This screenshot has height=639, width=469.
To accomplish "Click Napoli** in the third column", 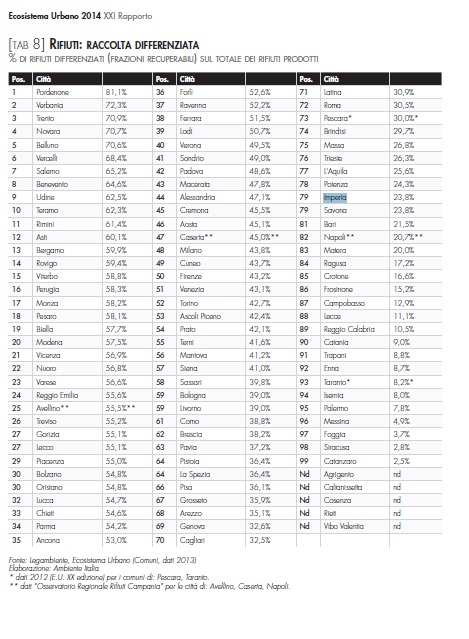I will [339, 237].
